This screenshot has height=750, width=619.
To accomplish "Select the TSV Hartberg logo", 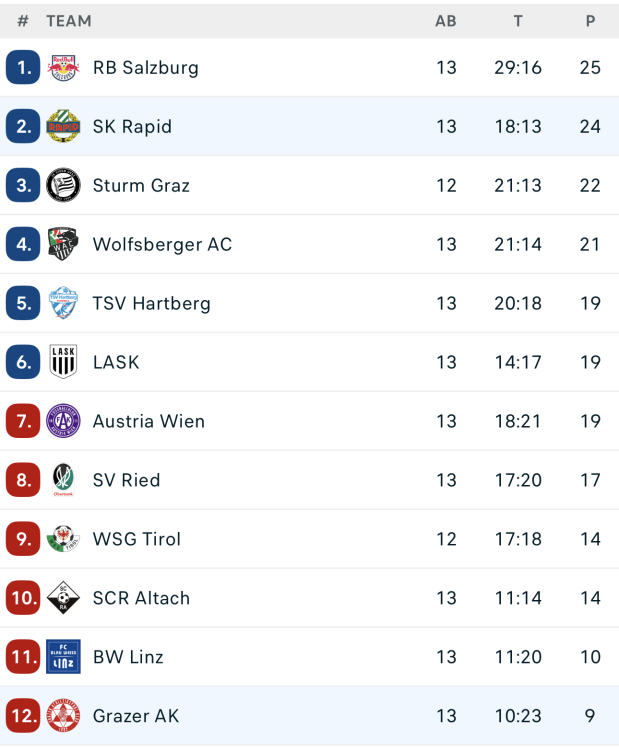I will coord(63,303).
